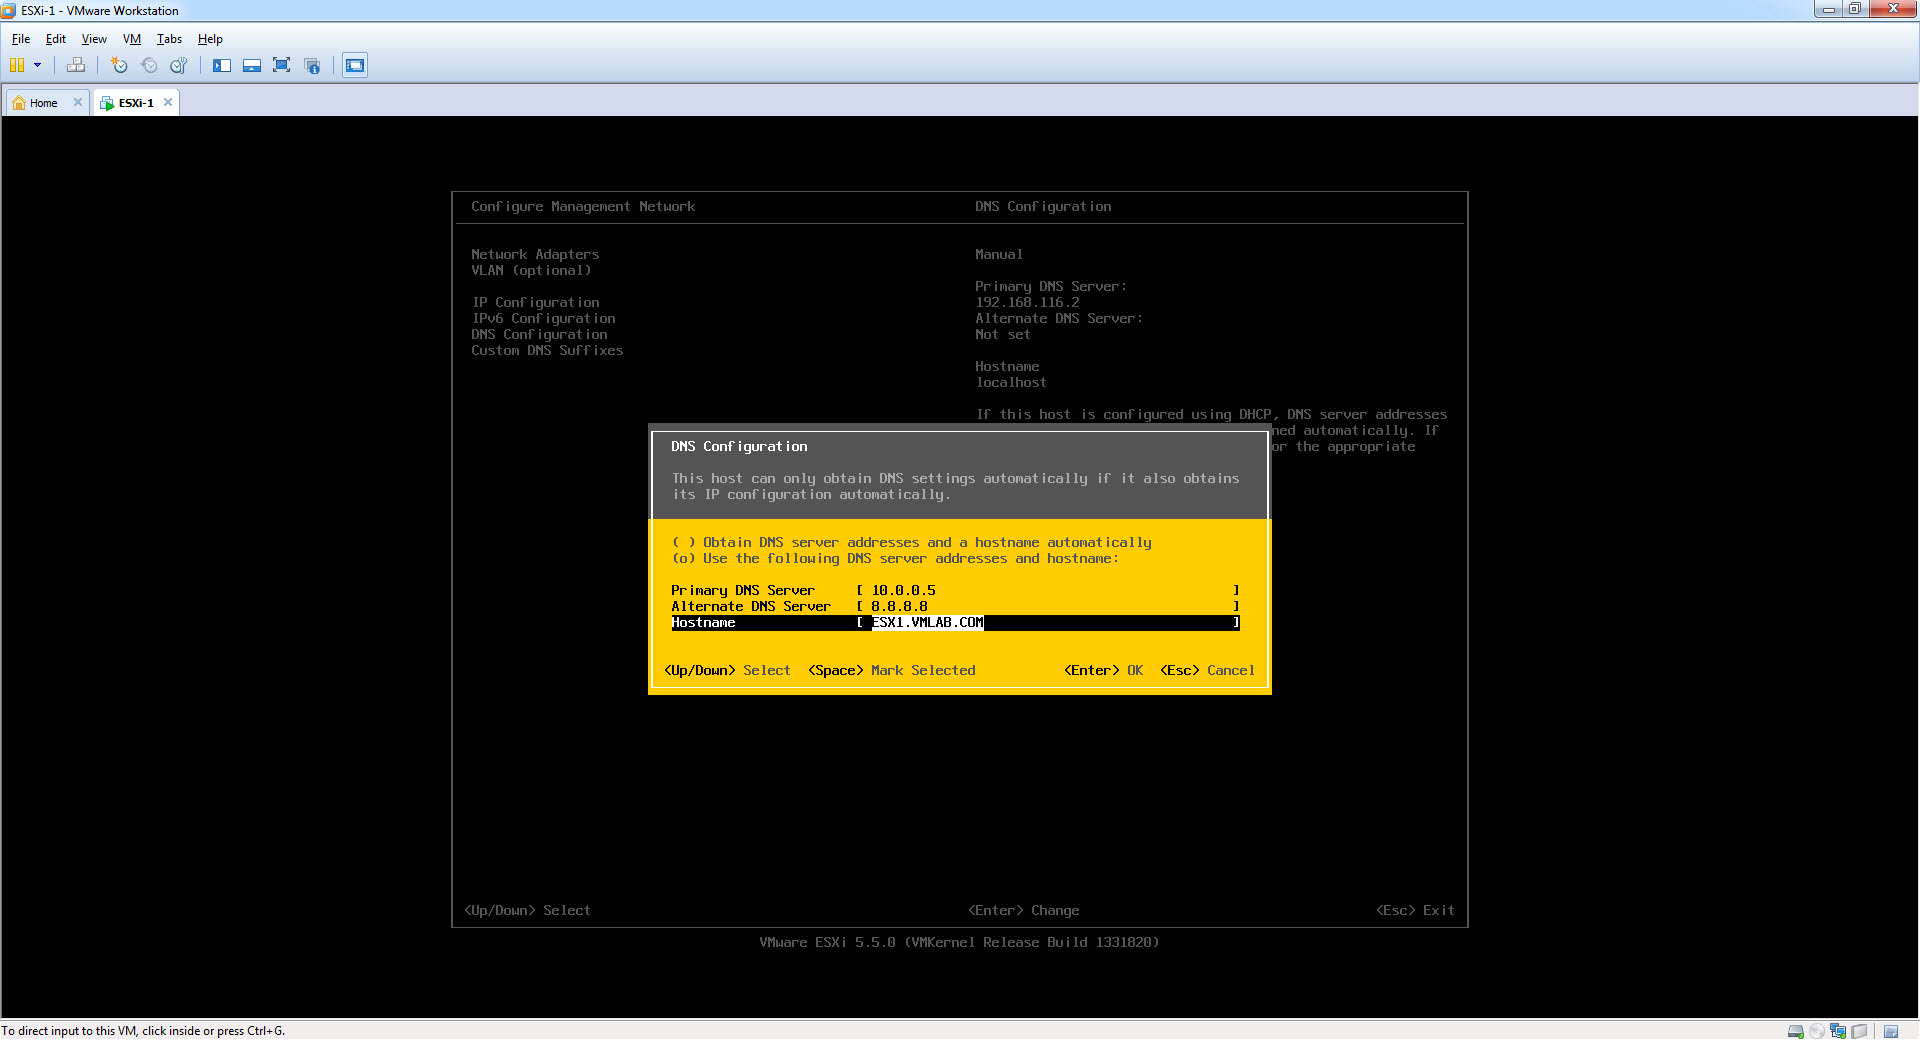
Task: Enter full screen mode from toolbar
Action: 282,65
